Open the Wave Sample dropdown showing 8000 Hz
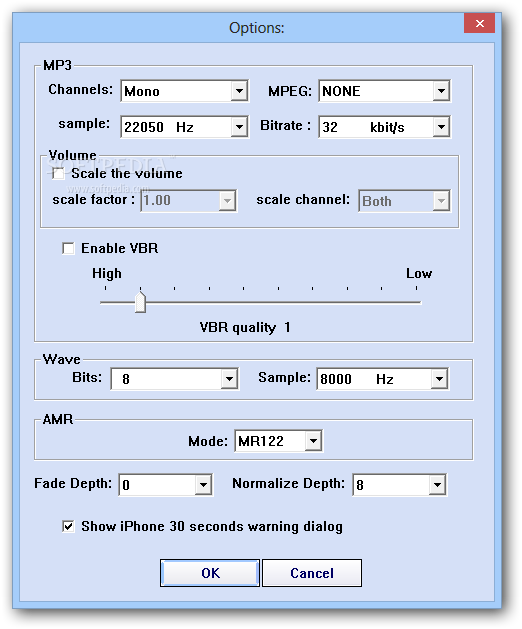 [383, 379]
